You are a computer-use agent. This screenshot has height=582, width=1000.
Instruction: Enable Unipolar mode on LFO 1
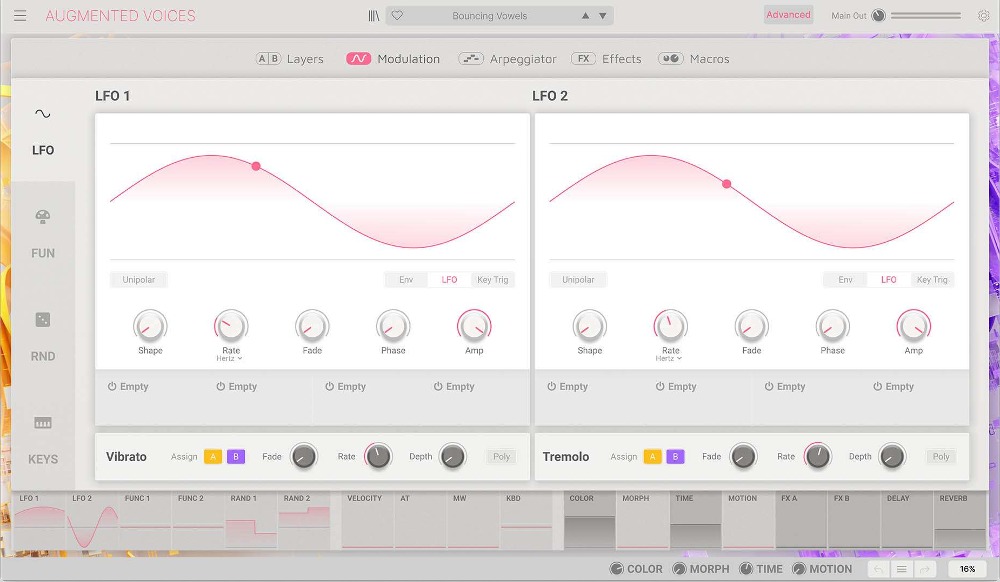pyautogui.click(x=138, y=279)
